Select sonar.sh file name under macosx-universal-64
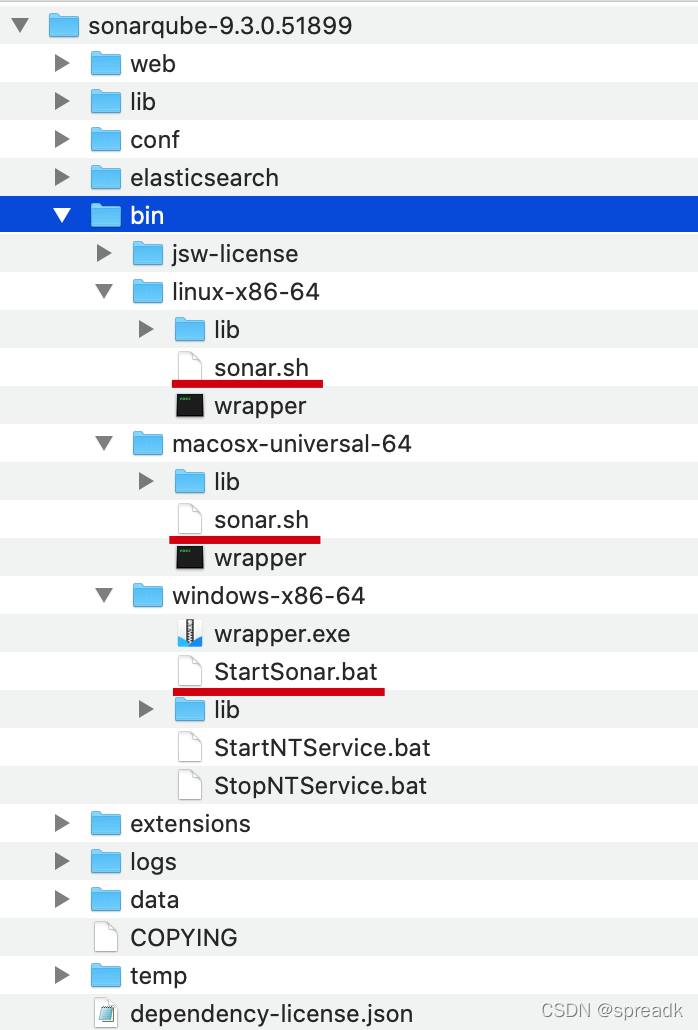 pos(261,520)
